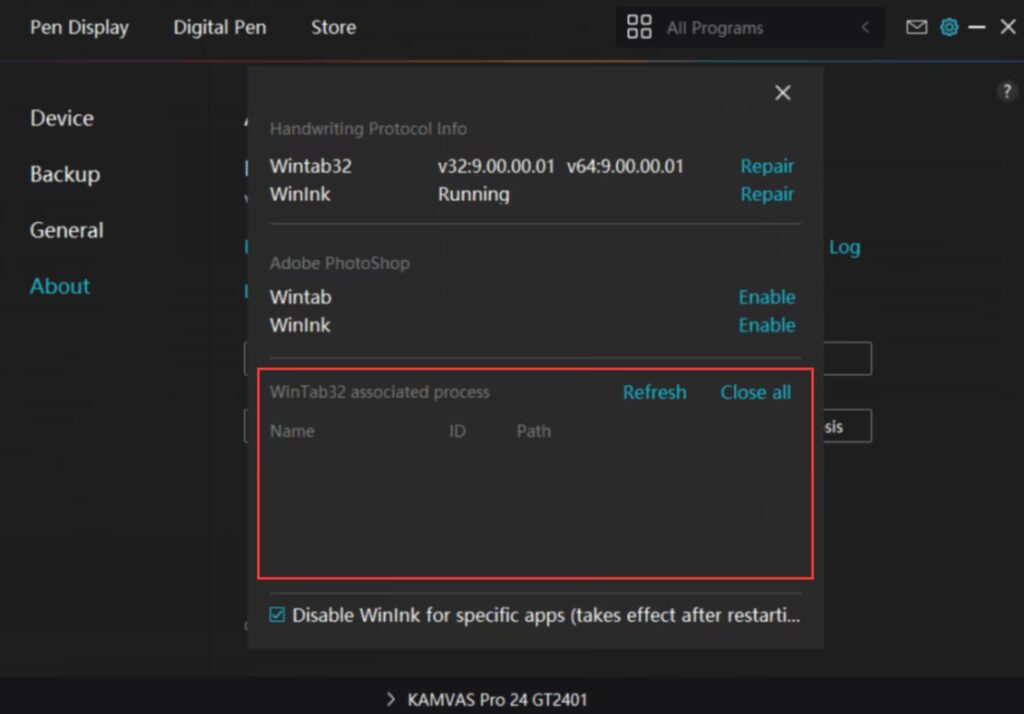Click Close all associated processes
Viewport: 1024px width, 714px height.
(x=755, y=392)
